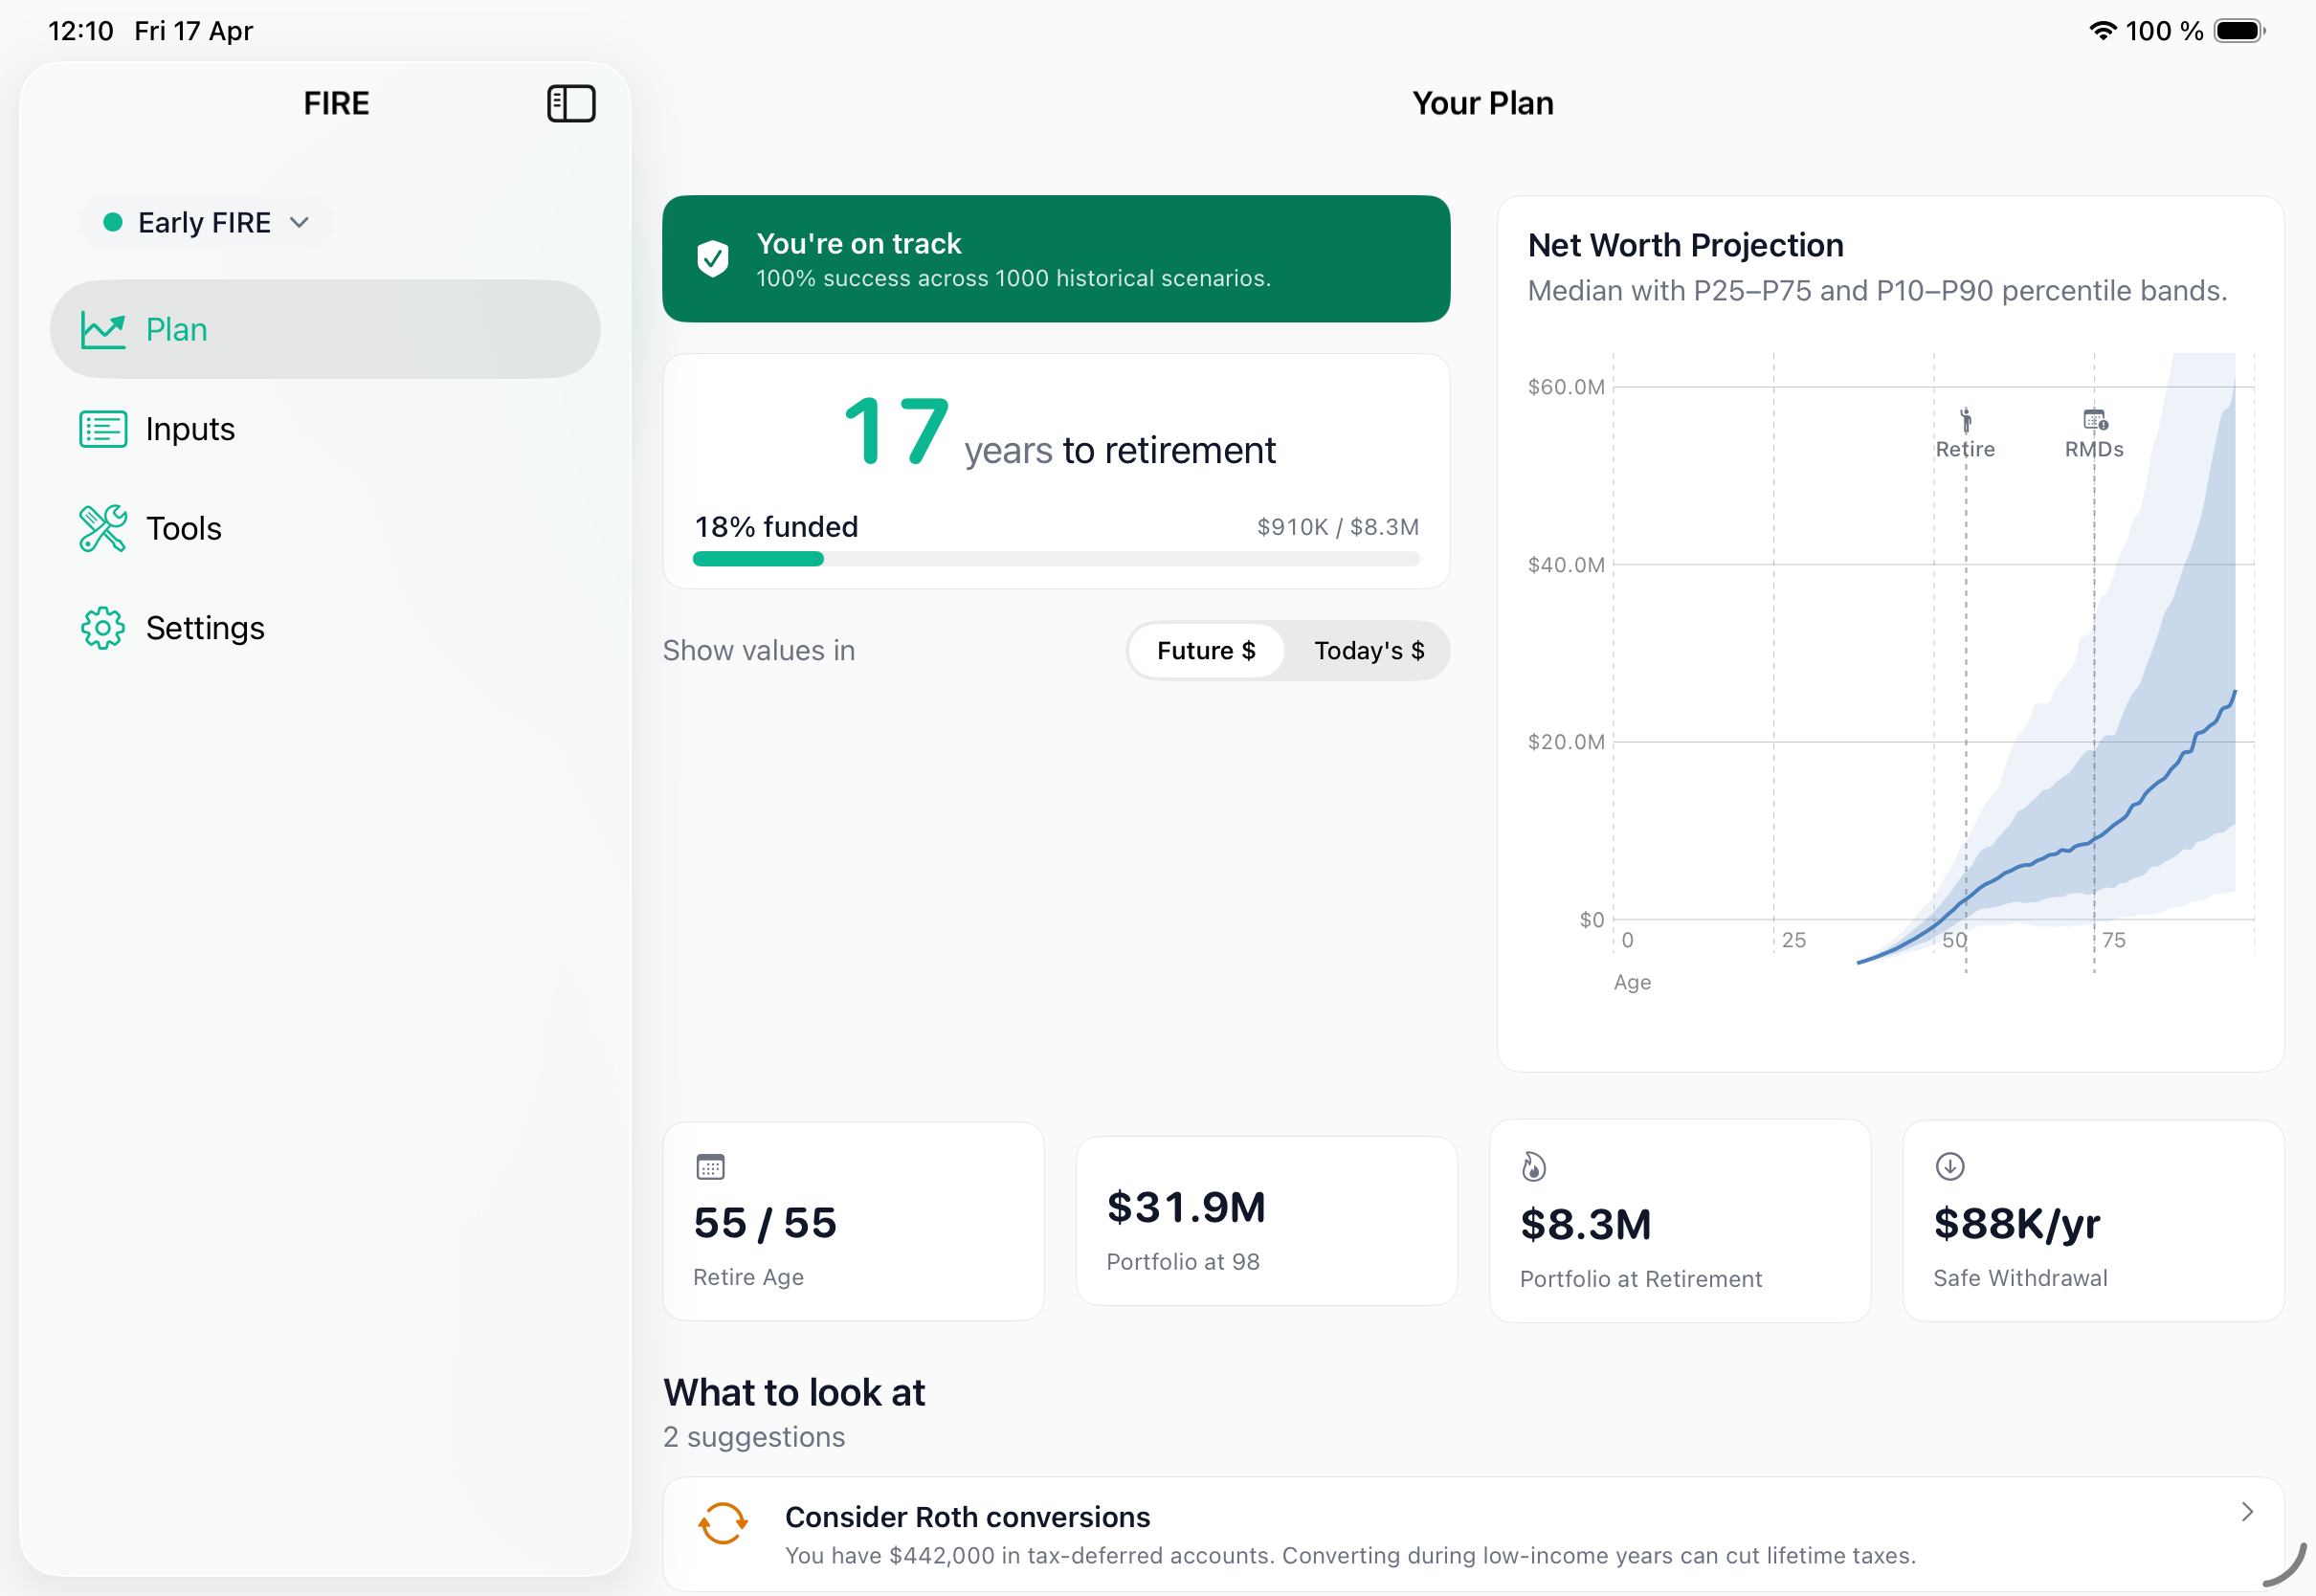Click the 100% success across 1000 scenarios text

pos(1013,278)
